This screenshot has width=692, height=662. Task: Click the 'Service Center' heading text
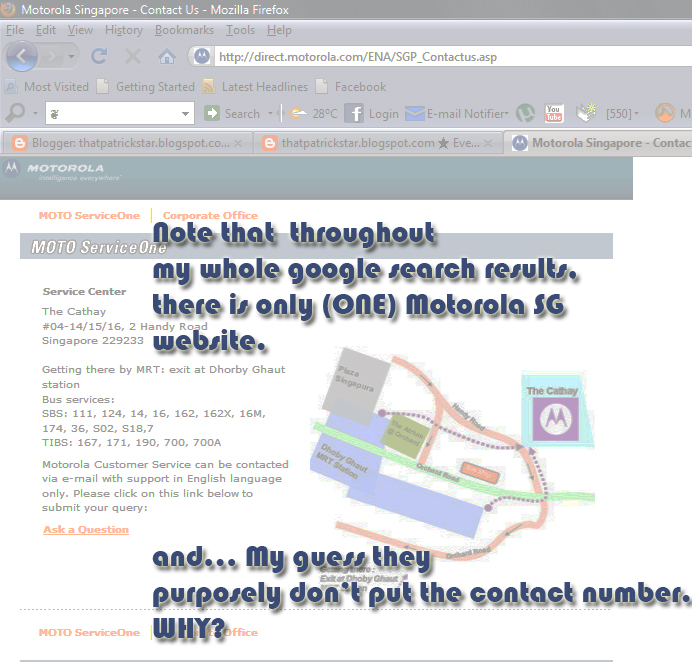click(84, 291)
